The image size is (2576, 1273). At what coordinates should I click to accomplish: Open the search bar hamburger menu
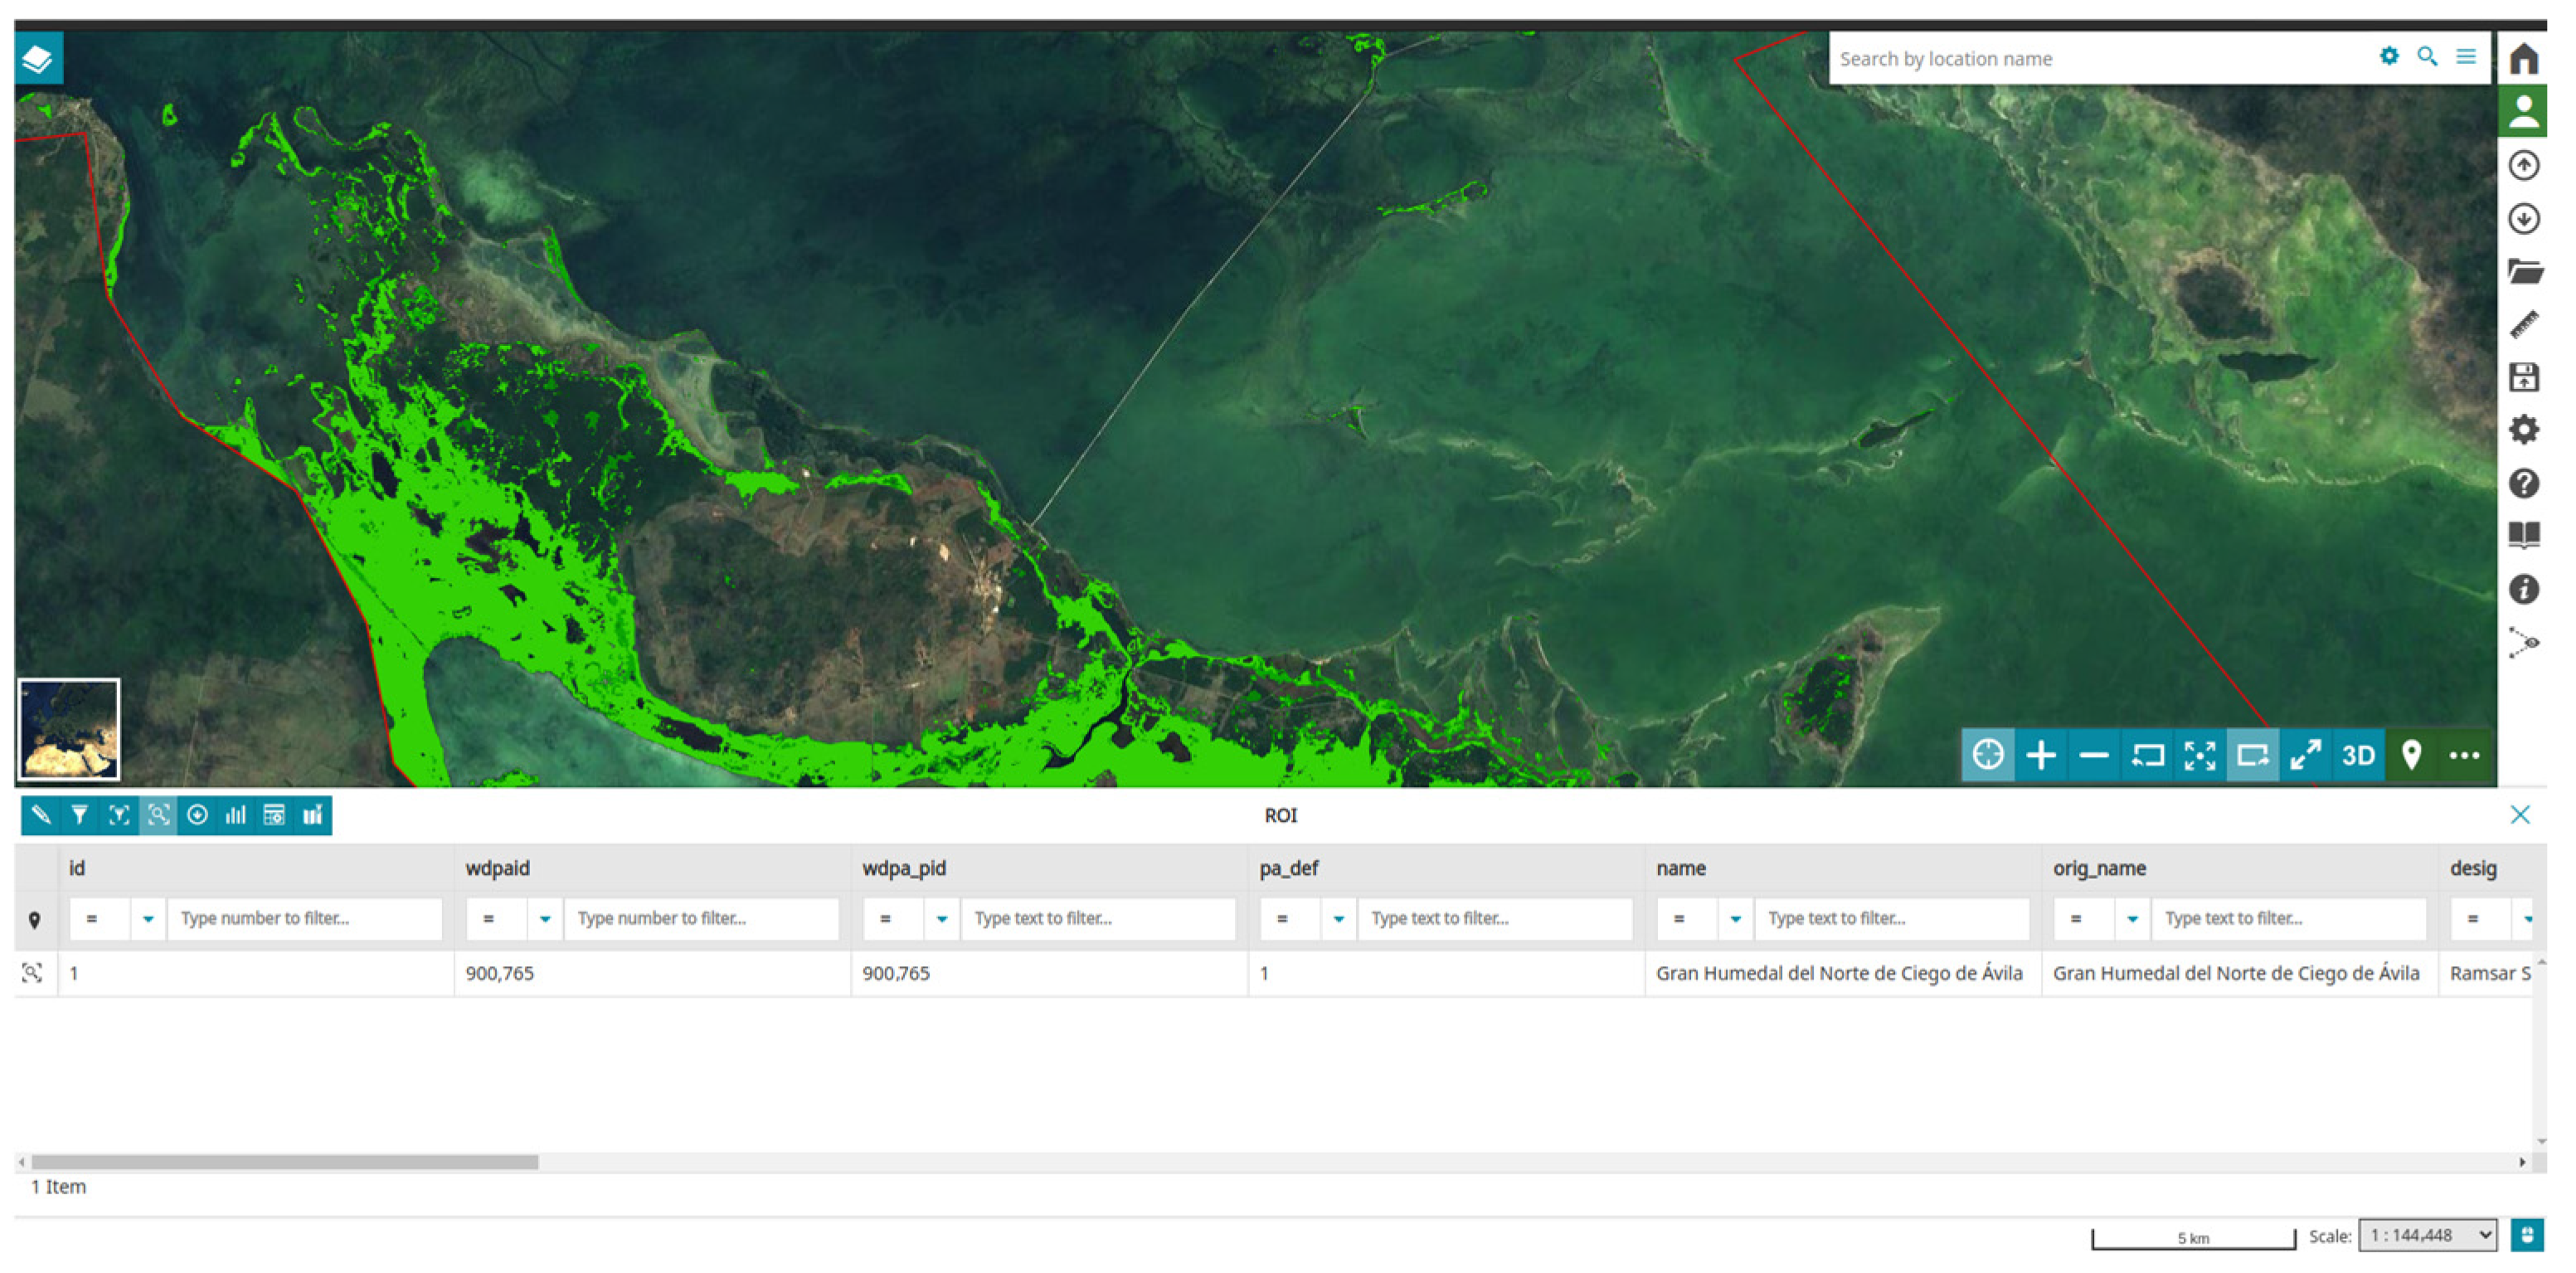[x=2466, y=57]
